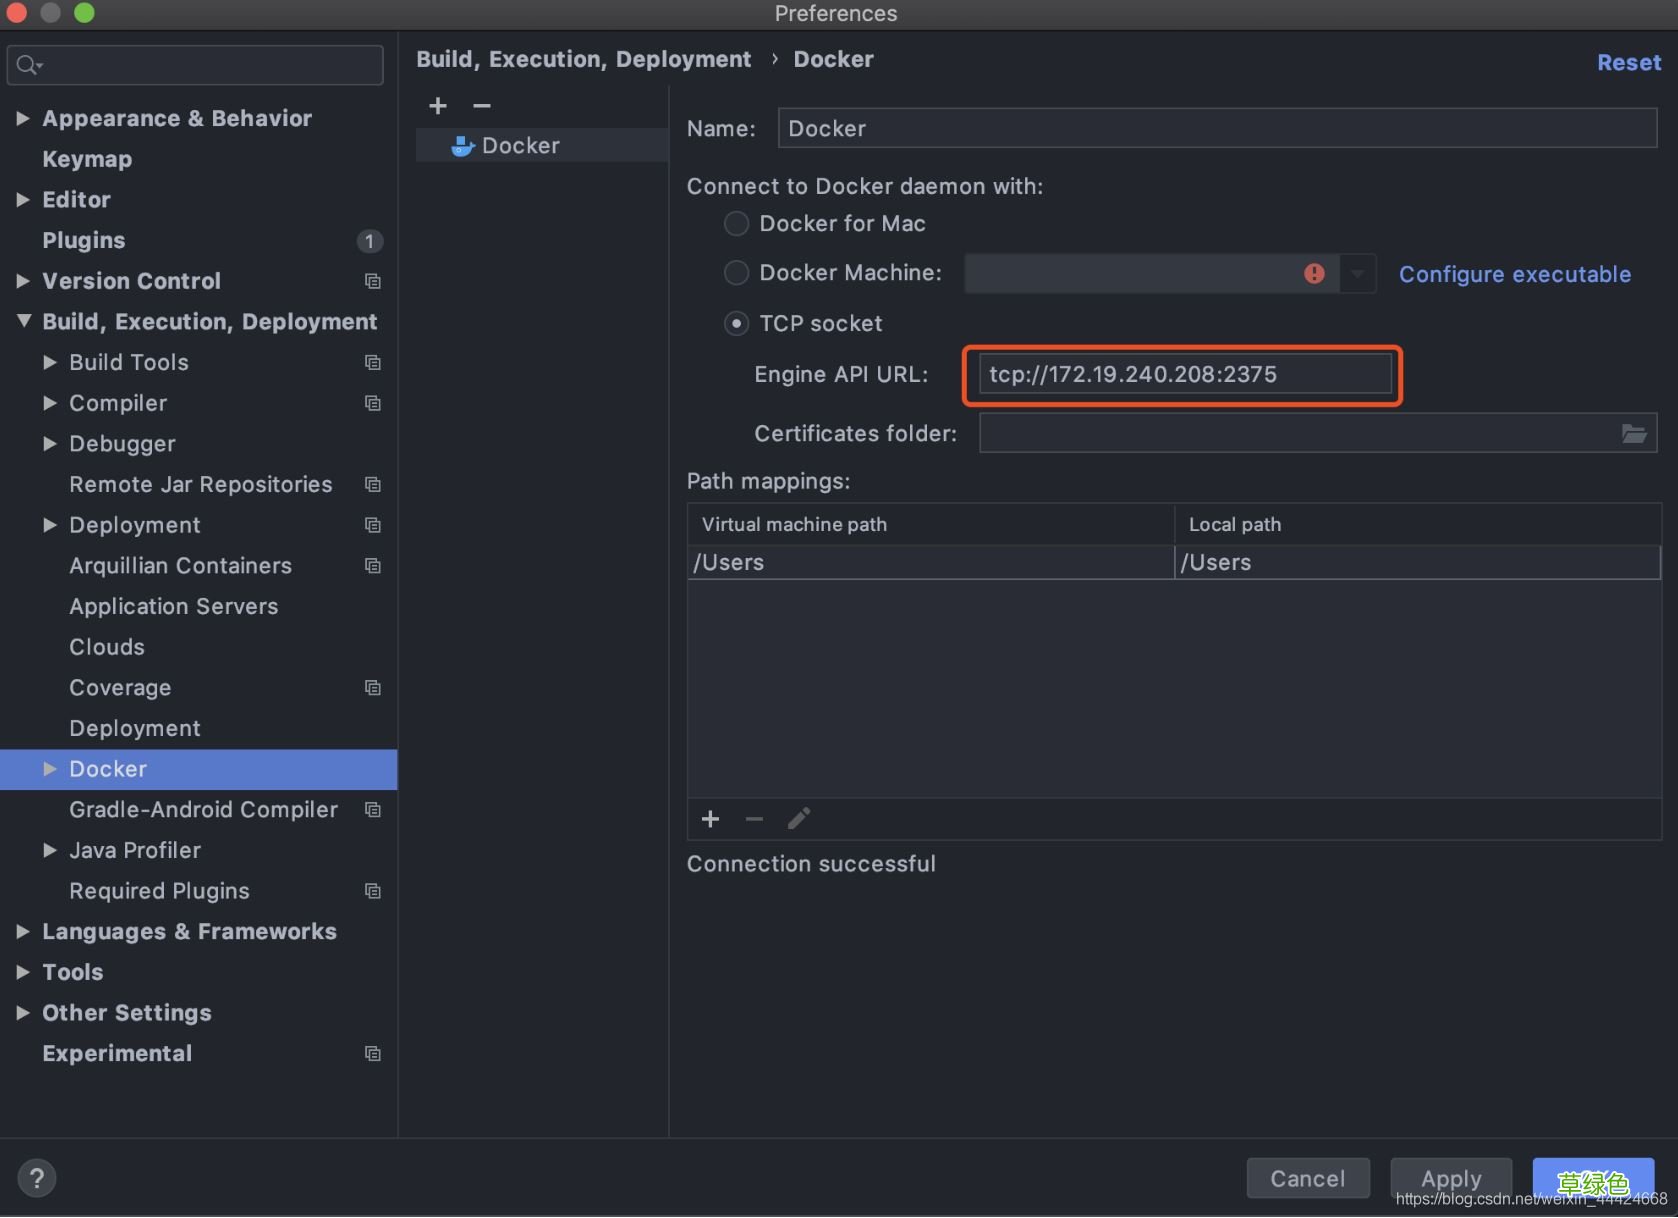This screenshot has height=1218, width=1678.
Task: Click the Plugins update count badge
Action: pyautogui.click(x=370, y=241)
